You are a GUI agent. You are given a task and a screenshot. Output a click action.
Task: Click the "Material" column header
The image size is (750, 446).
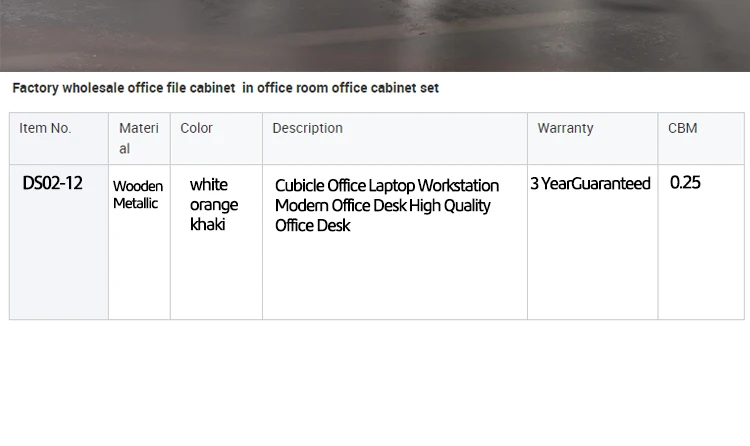138,138
